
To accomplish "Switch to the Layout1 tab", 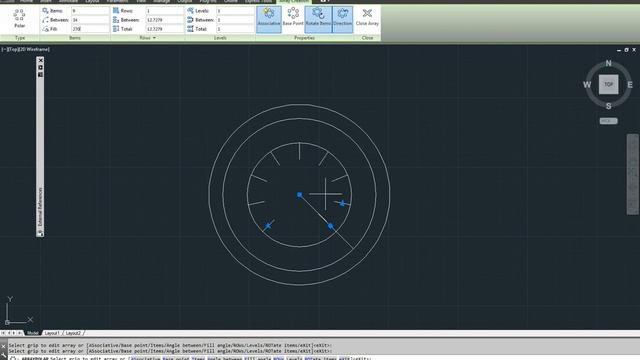I will coord(52,333).
